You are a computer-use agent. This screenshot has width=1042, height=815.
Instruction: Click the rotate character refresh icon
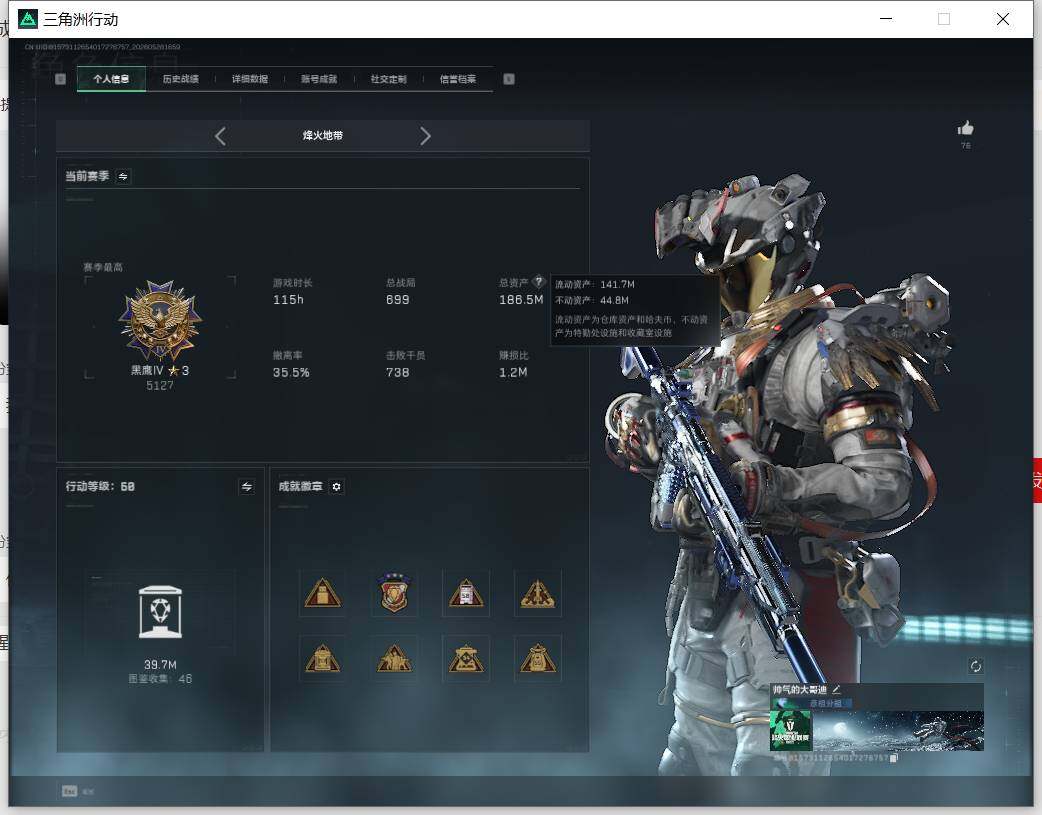point(976,666)
